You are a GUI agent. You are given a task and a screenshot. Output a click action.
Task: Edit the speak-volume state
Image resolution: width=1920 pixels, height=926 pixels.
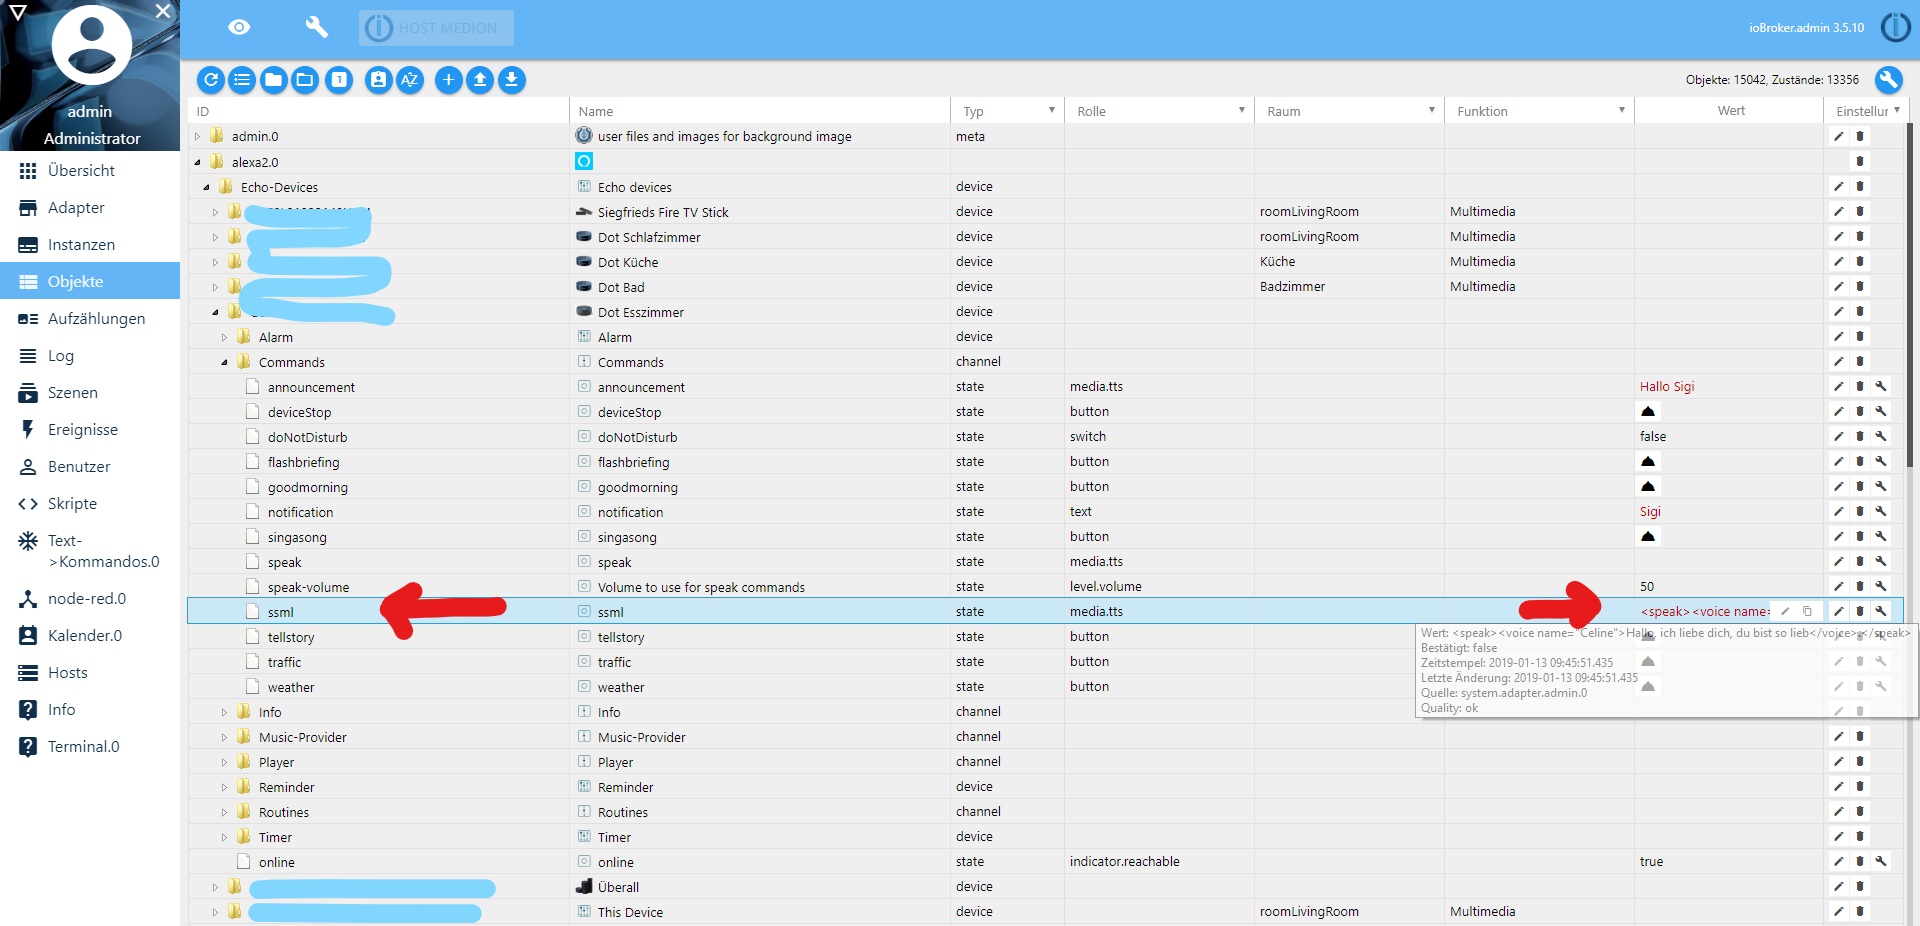coord(1839,586)
